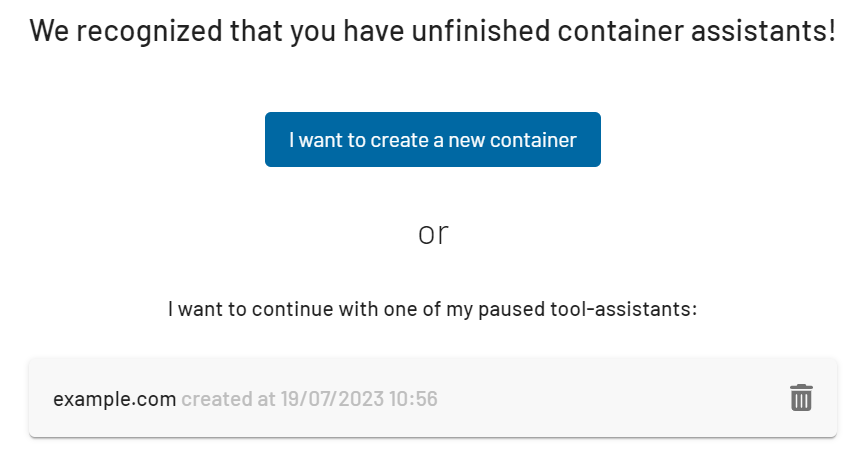Select the example.com domain name text
Image resolution: width=866 pixels, height=457 pixels.
(x=114, y=399)
